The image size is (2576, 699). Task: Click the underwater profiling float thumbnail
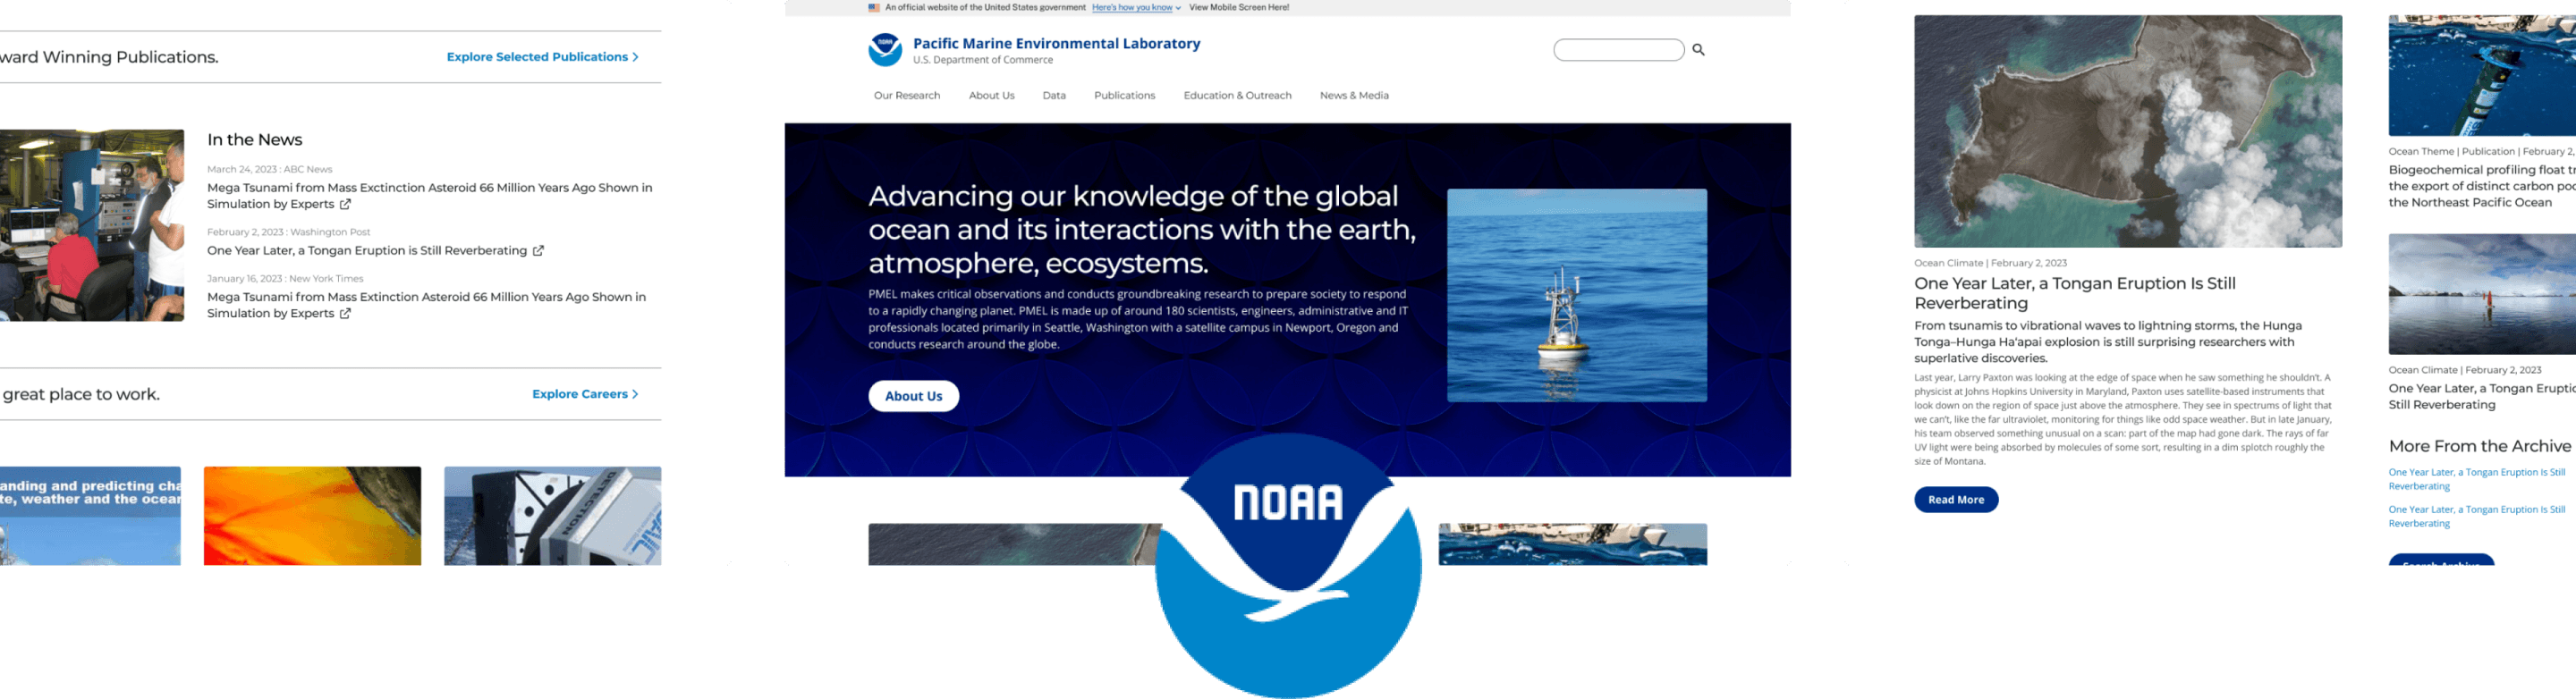(2482, 75)
